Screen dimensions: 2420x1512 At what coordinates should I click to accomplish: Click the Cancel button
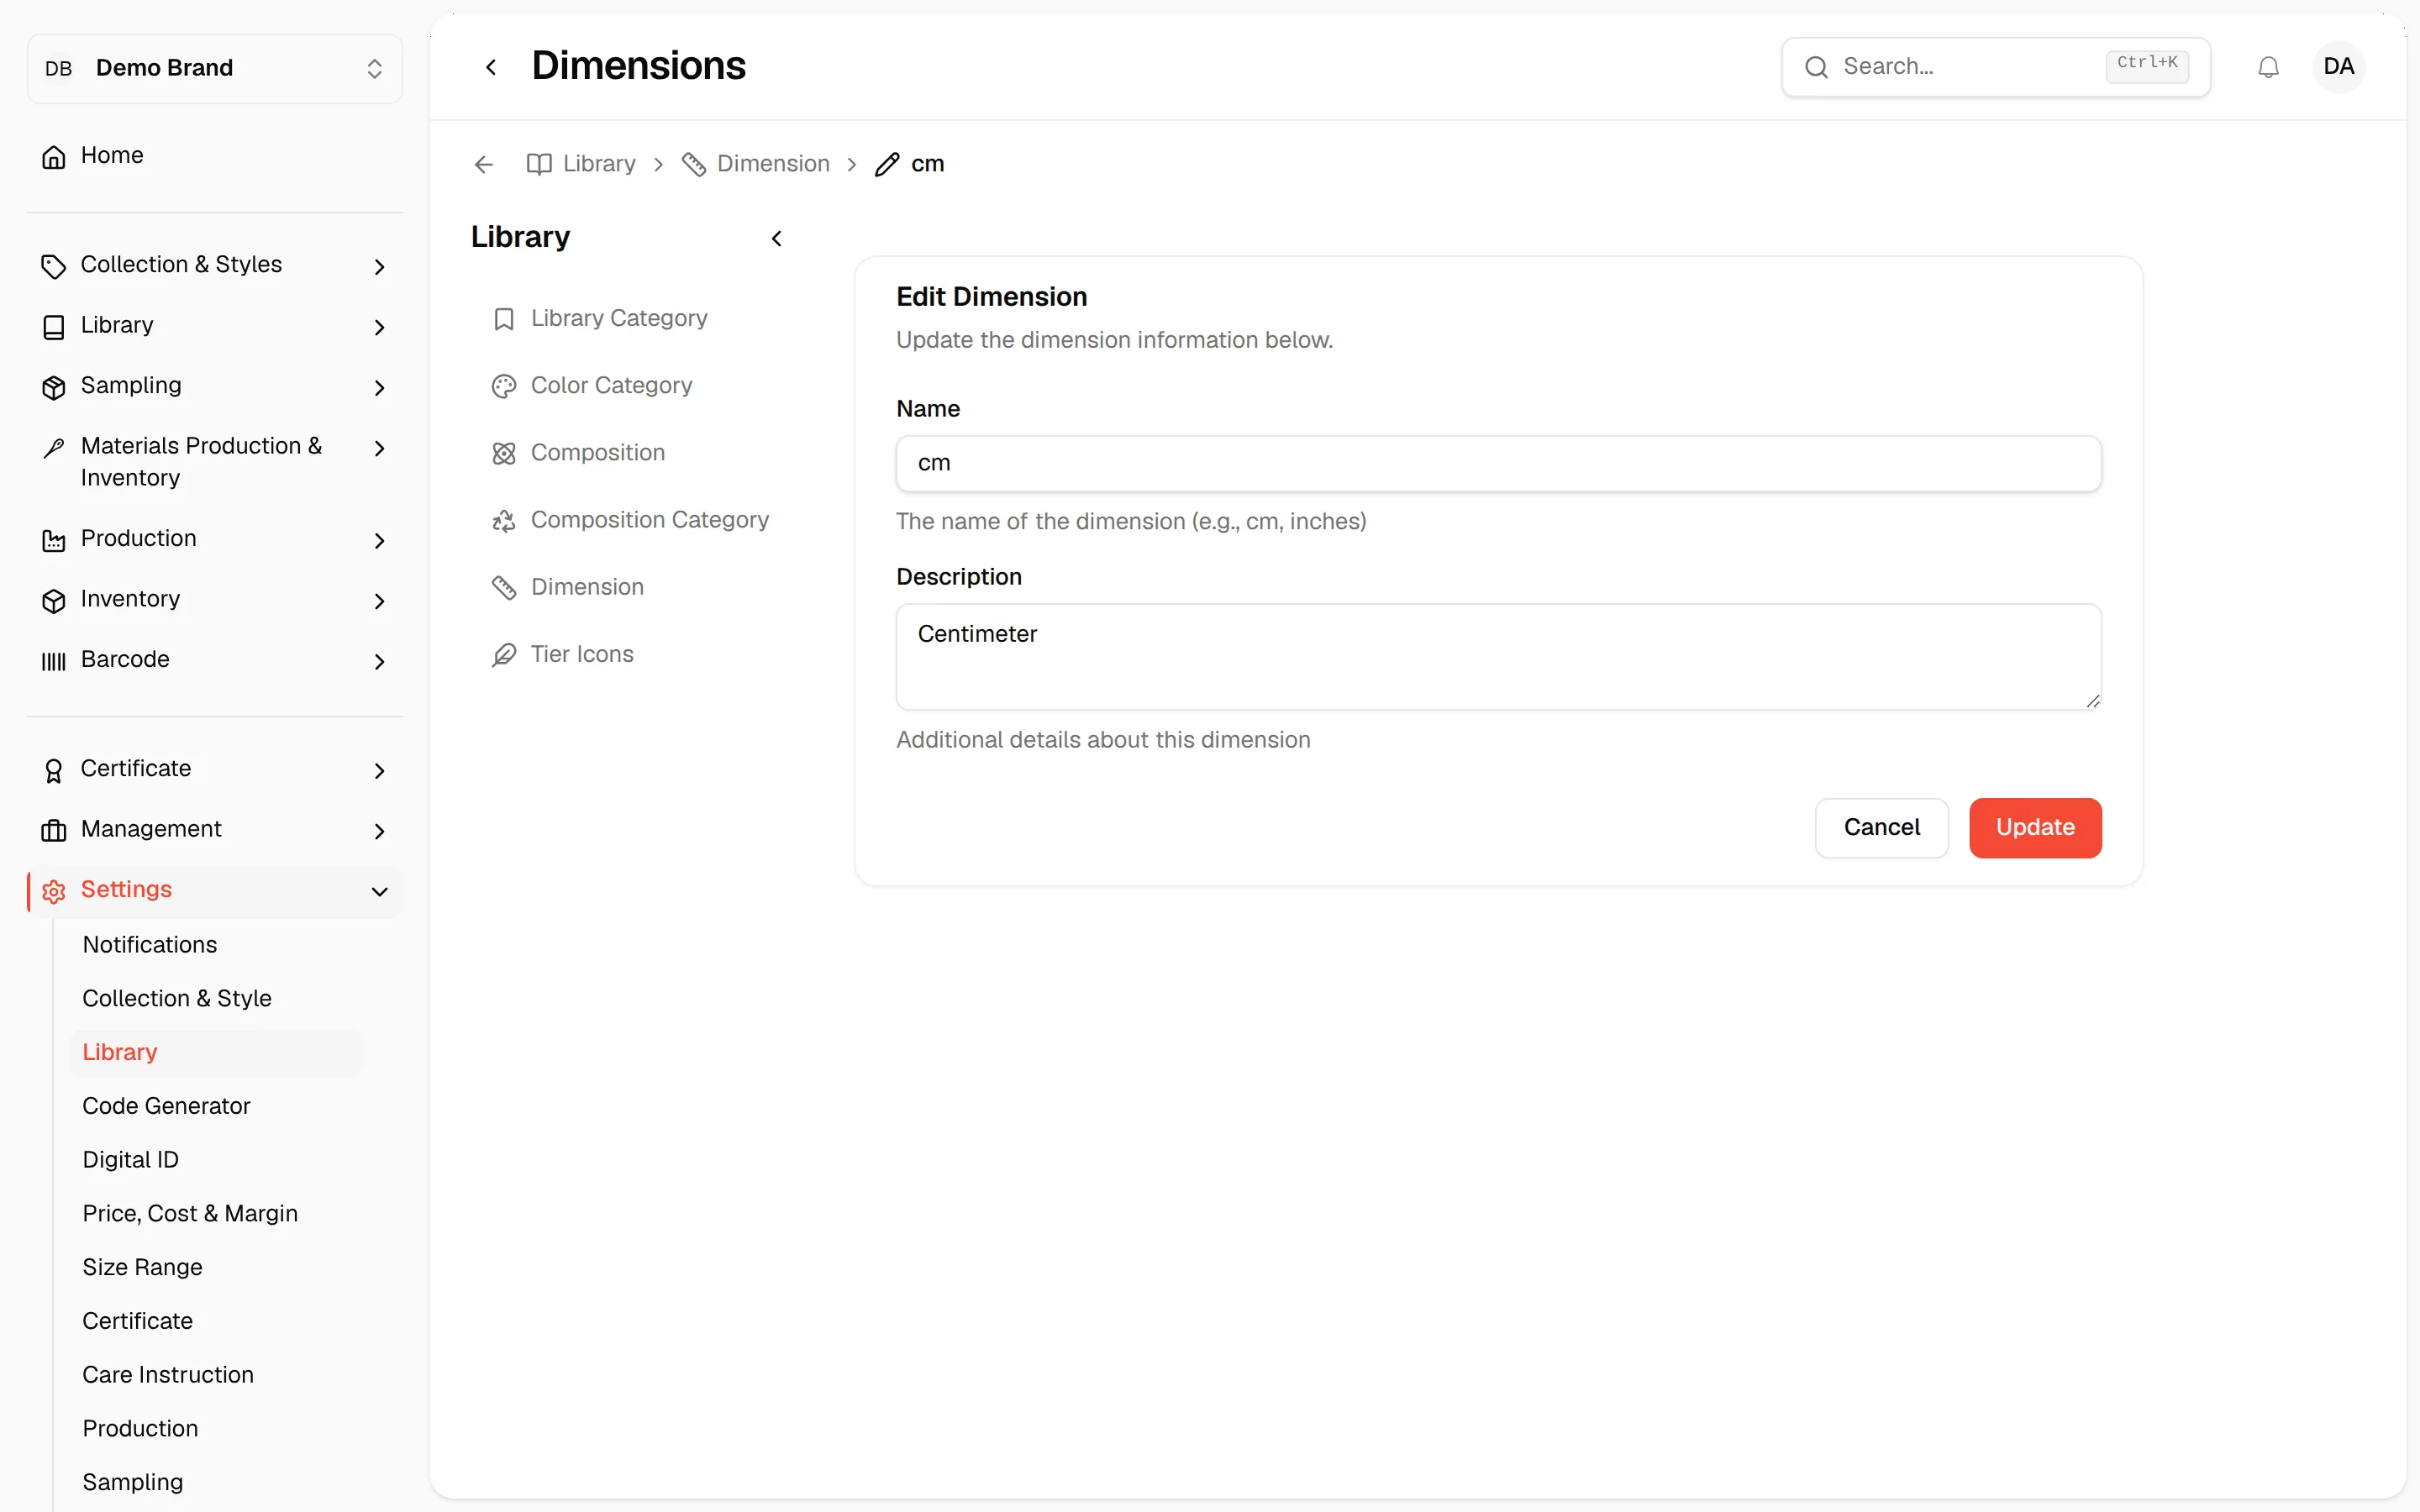pyautogui.click(x=1881, y=827)
